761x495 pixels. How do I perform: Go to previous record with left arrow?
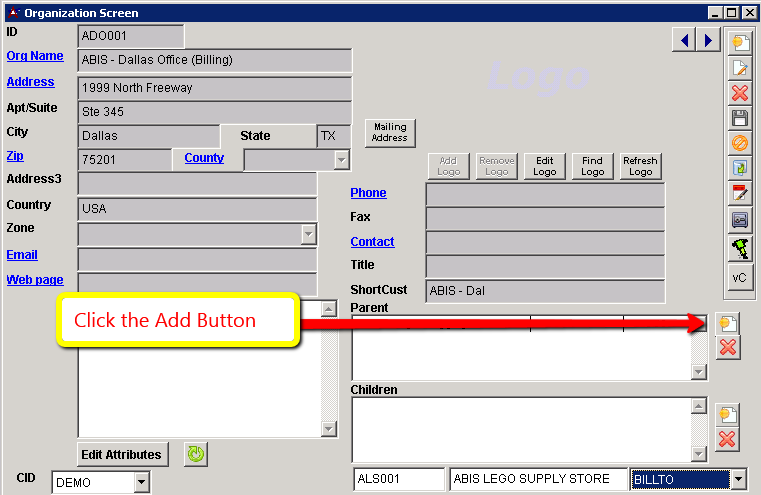pyautogui.click(x=686, y=40)
